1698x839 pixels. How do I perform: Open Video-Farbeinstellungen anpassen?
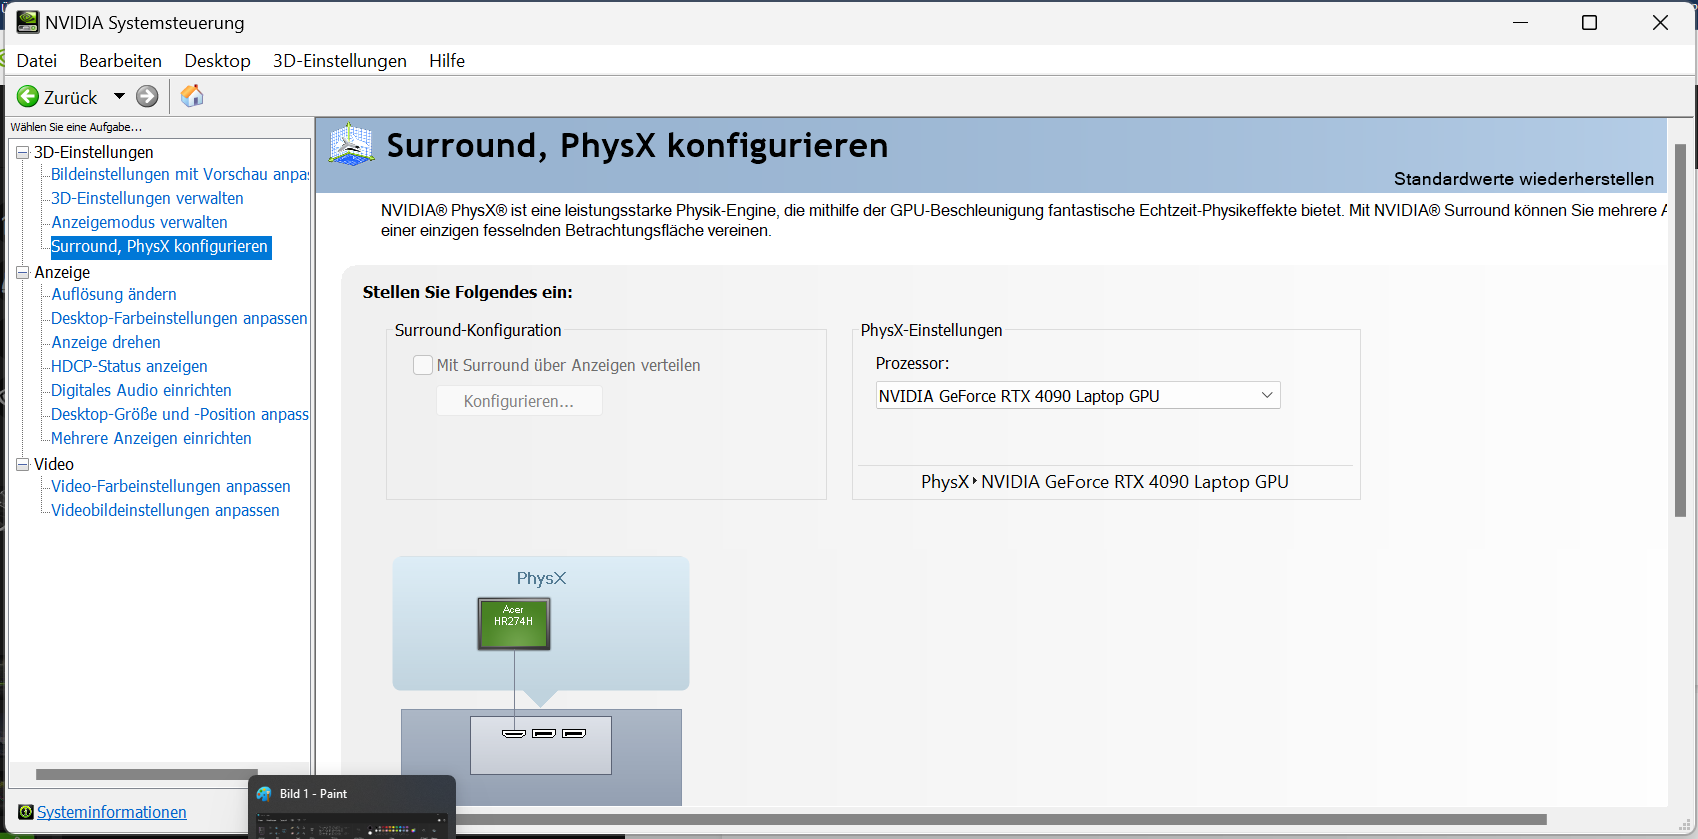[171, 486]
